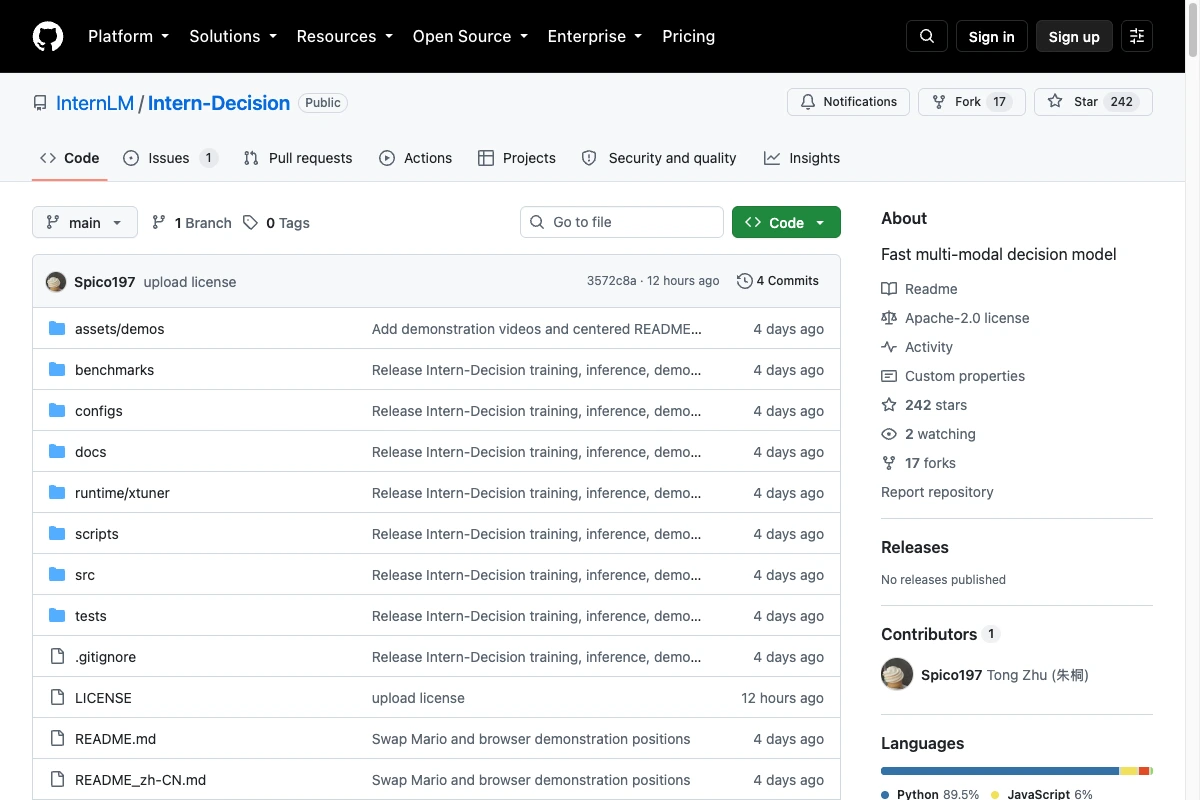This screenshot has width=1200, height=800.
Task: Click the eye icon beside 2 watching
Action: [889, 434]
